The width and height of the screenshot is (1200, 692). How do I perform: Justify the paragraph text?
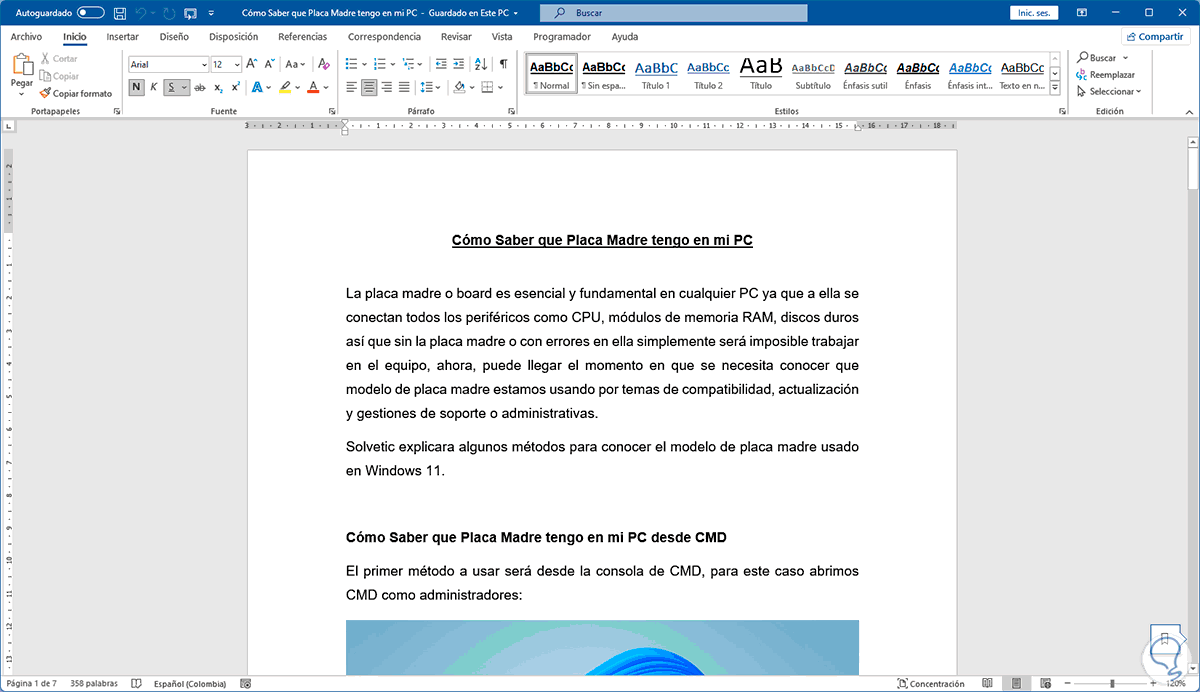pyautogui.click(x=403, y=88)
